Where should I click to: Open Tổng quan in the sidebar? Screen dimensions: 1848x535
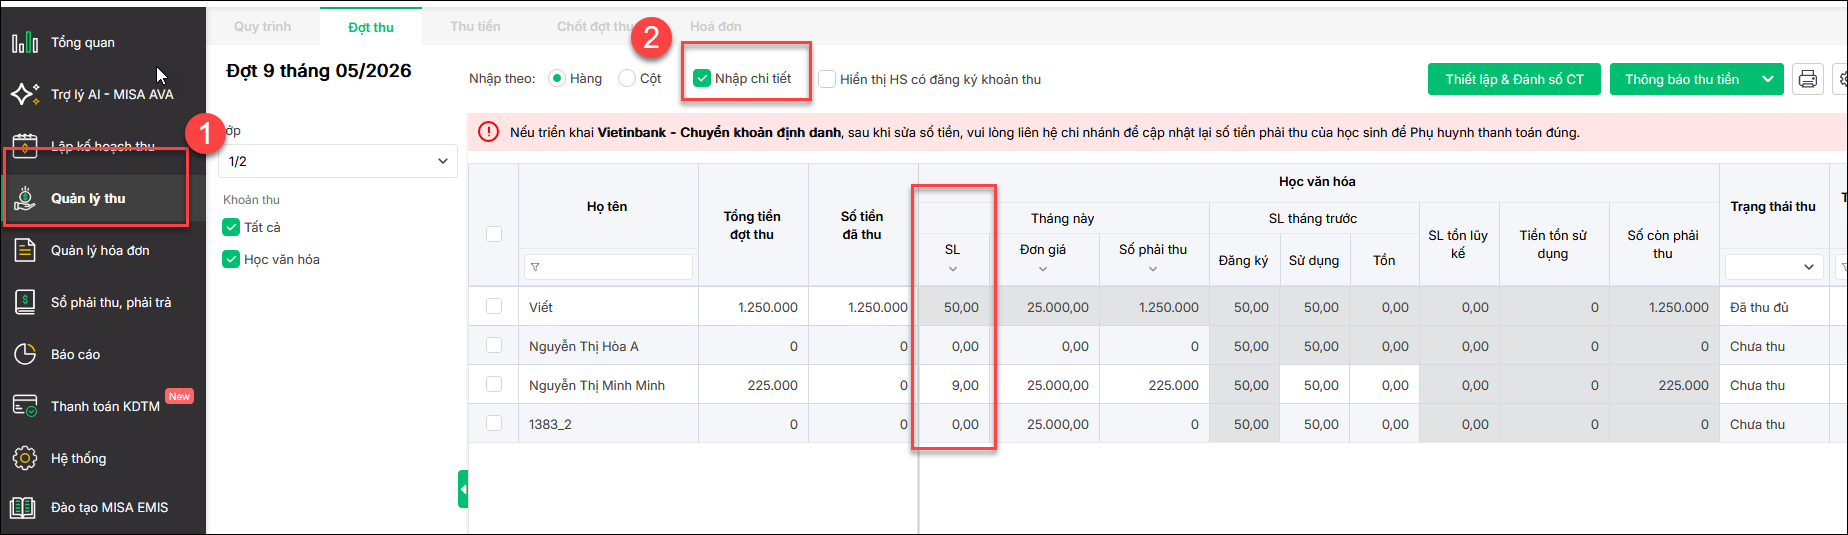(83, 43)
